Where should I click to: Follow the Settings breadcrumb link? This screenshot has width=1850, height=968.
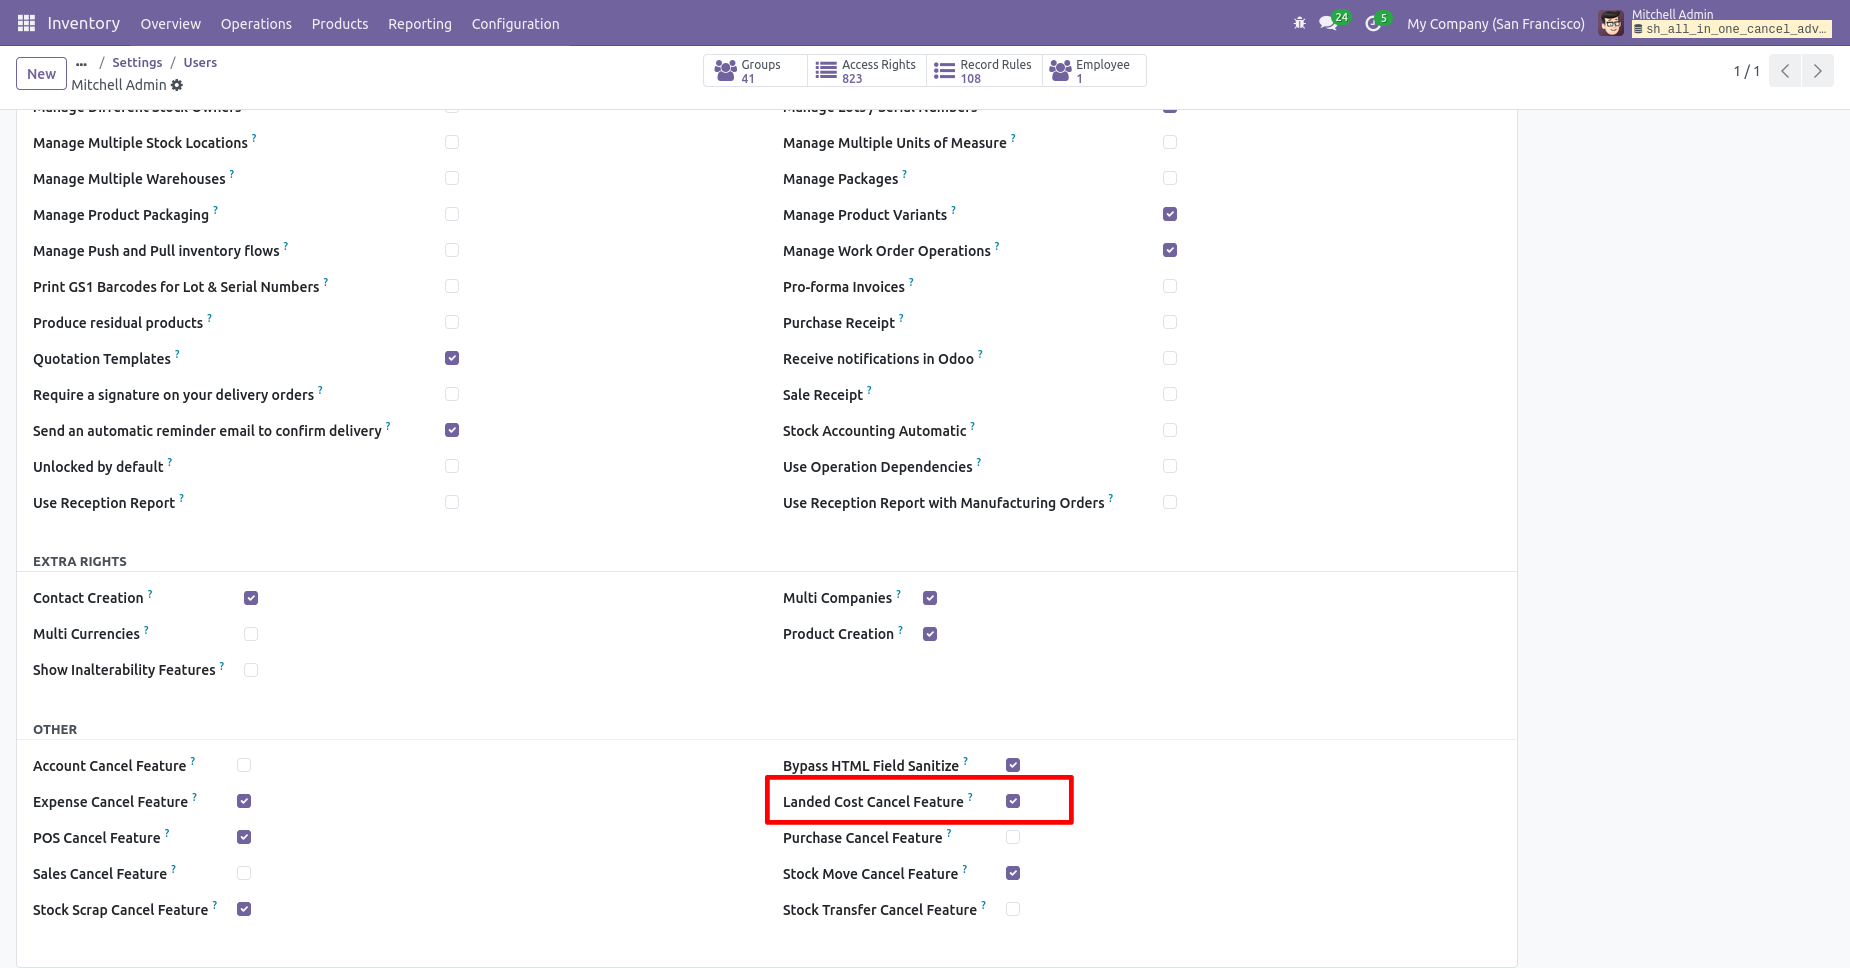point(137,62)
